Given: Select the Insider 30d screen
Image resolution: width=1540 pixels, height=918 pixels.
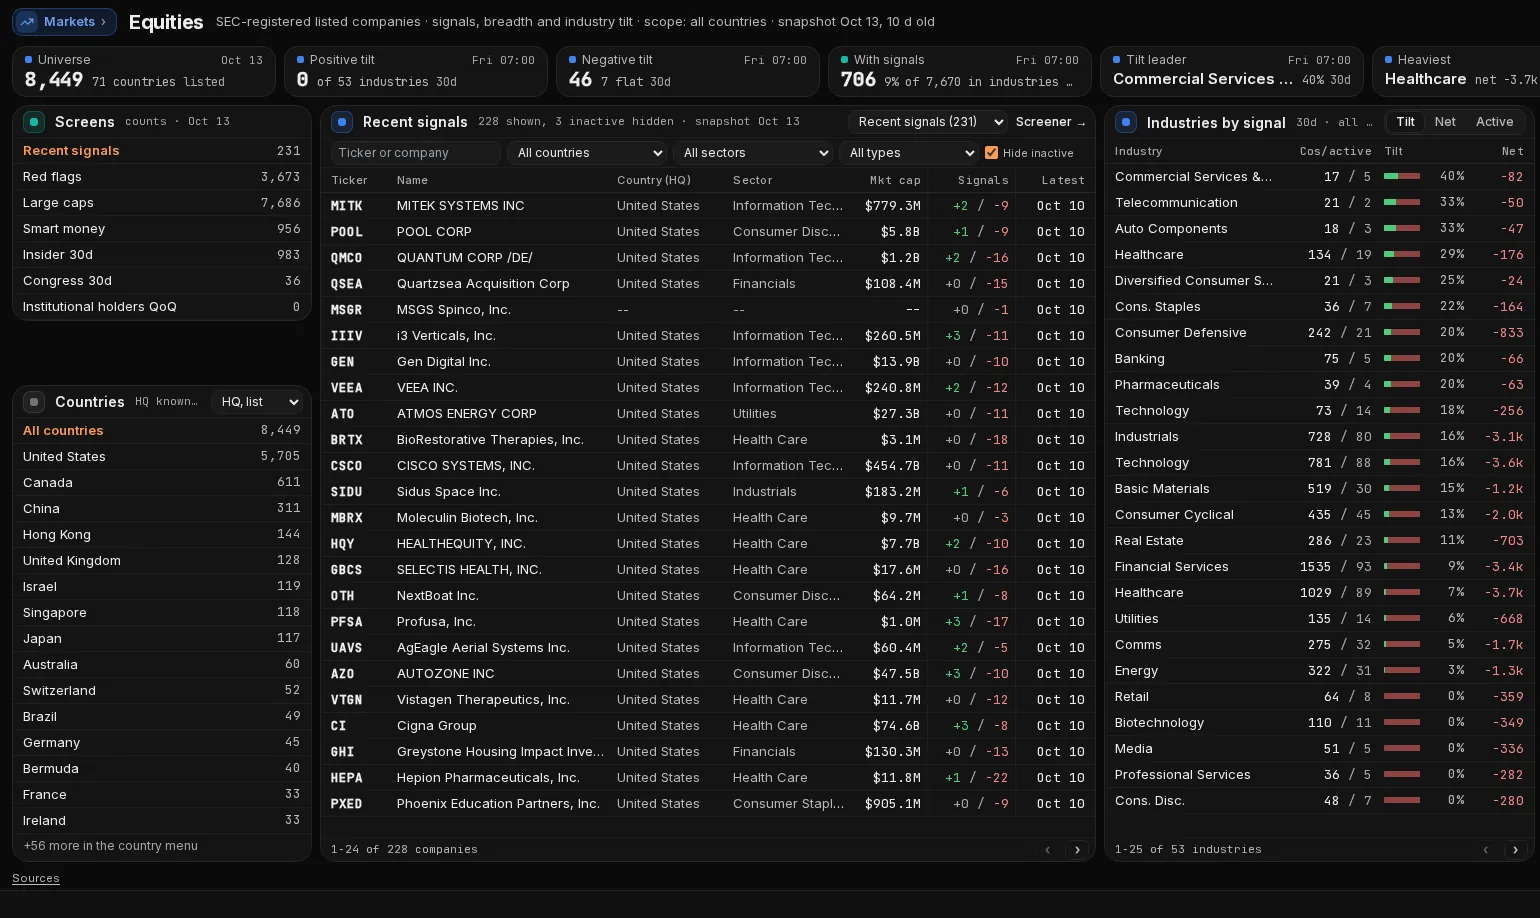Looking at the screenshot, I should click(162, 255).
